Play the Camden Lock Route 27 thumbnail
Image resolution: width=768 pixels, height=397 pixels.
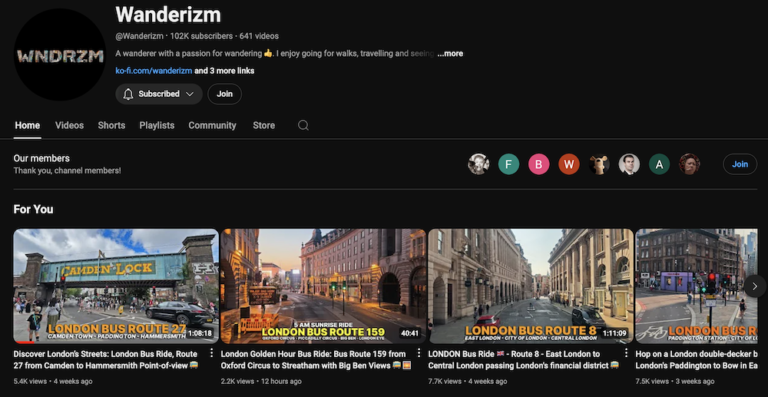(x=116, y=286)
